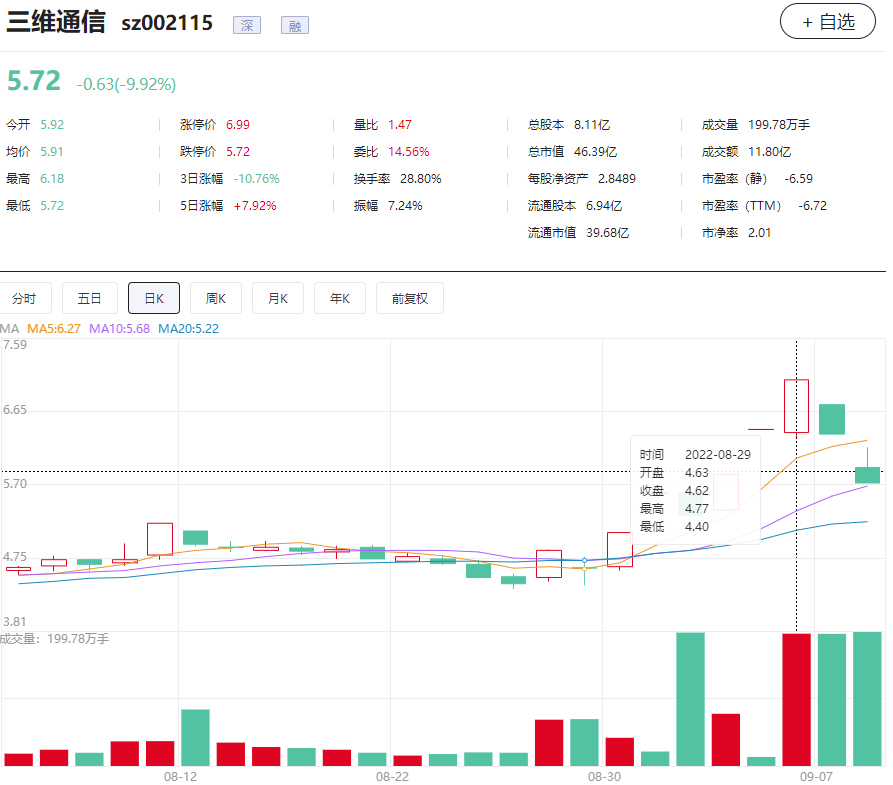Show the 月K chart tab

[278, 298]
